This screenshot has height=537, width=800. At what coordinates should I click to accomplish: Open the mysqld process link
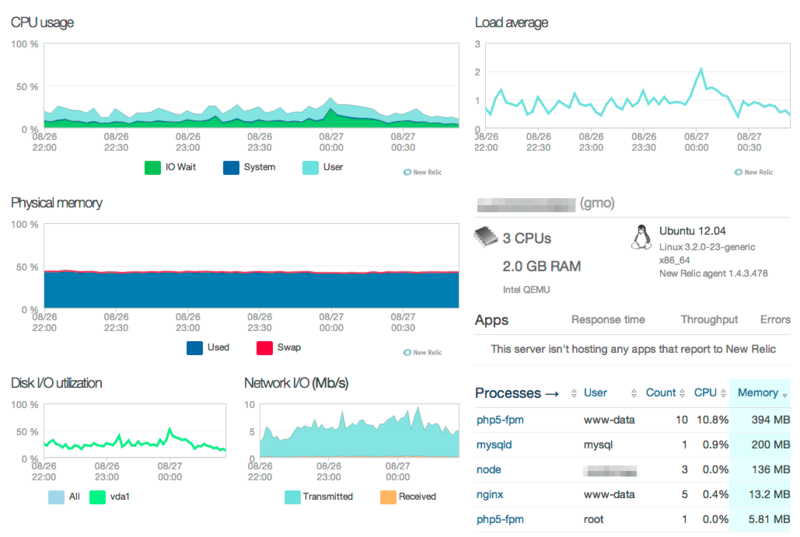click(494, 445)
